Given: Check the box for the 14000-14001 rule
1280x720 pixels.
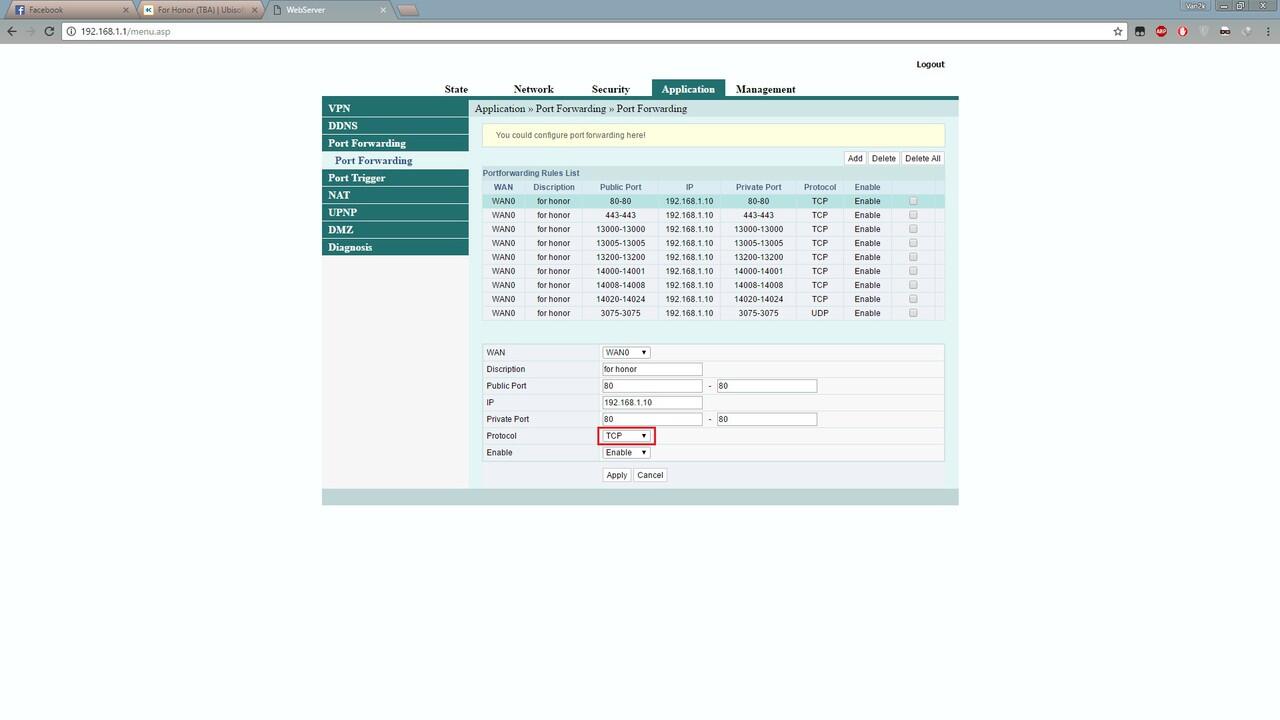Looking at the screenshot, I should click(913, 271).
